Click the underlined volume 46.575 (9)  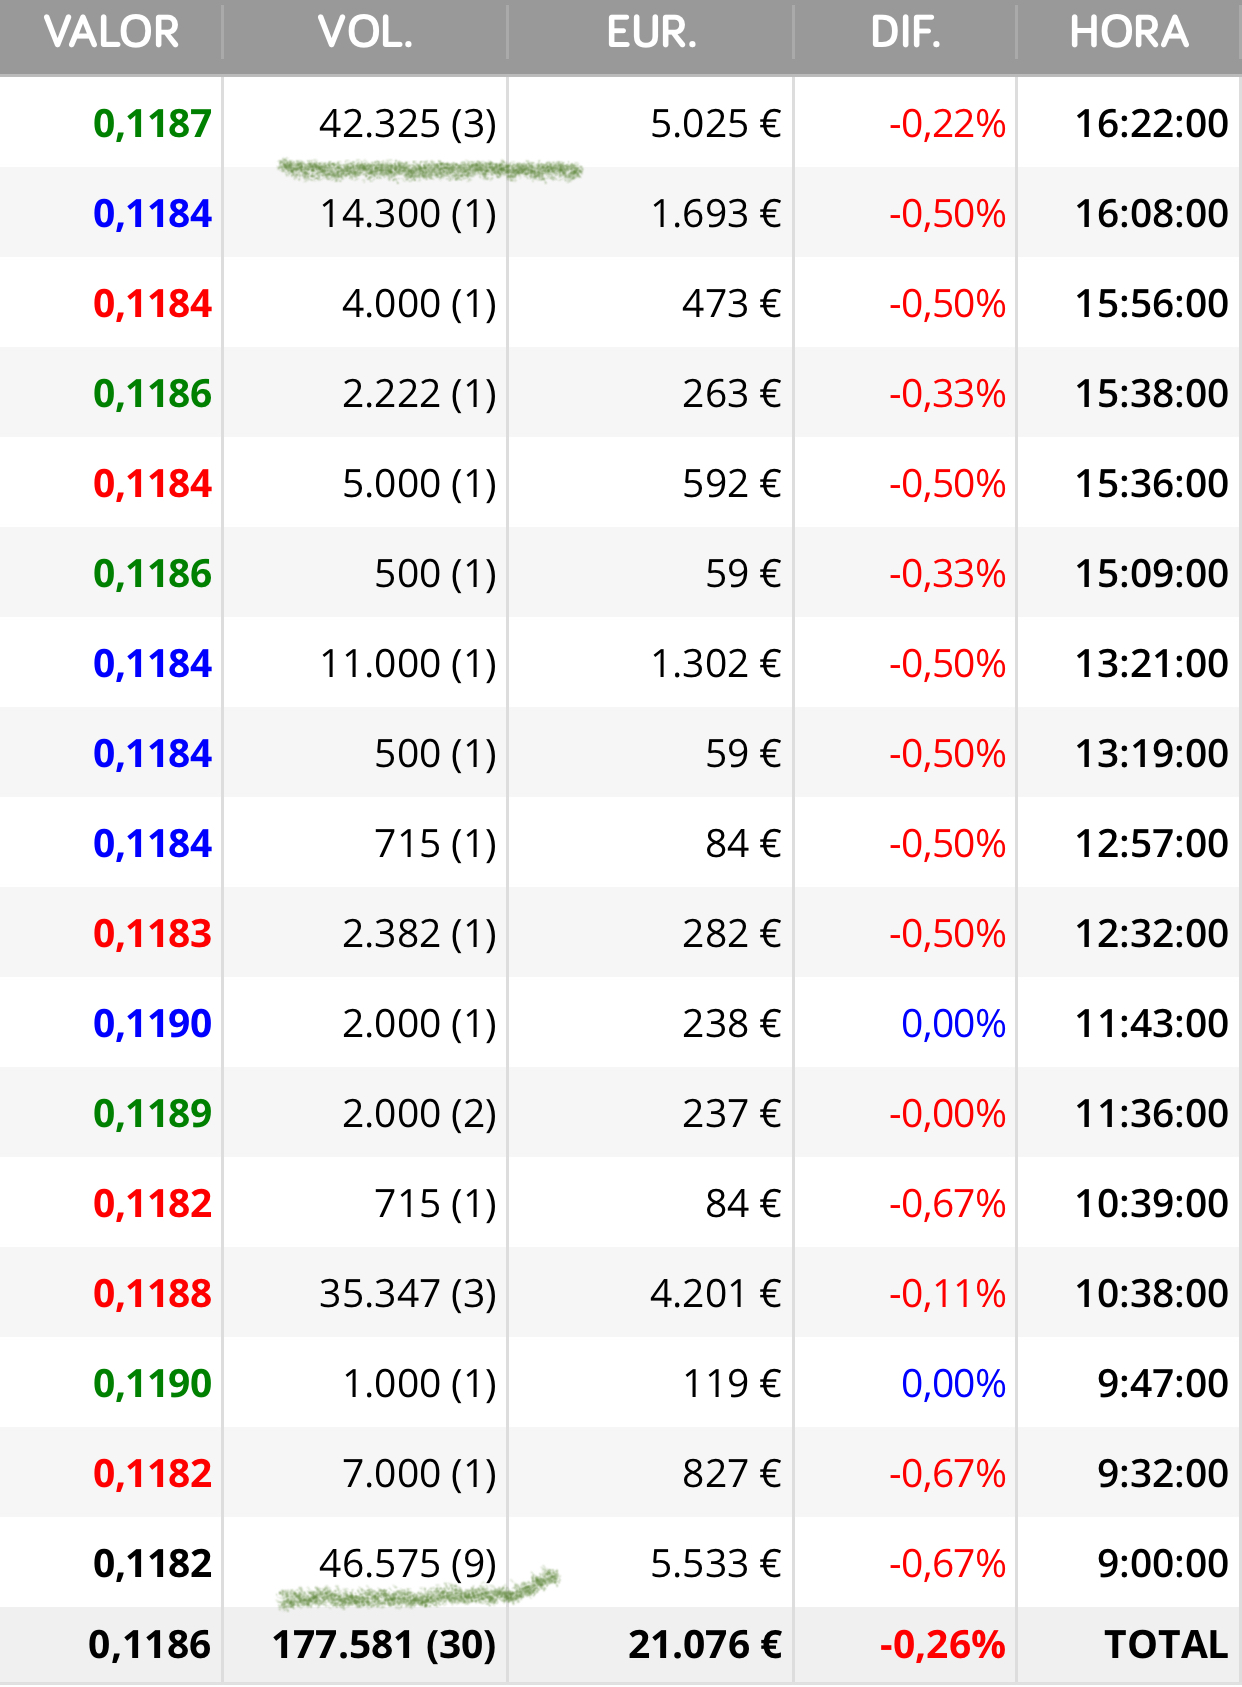tap(408, 1564)
